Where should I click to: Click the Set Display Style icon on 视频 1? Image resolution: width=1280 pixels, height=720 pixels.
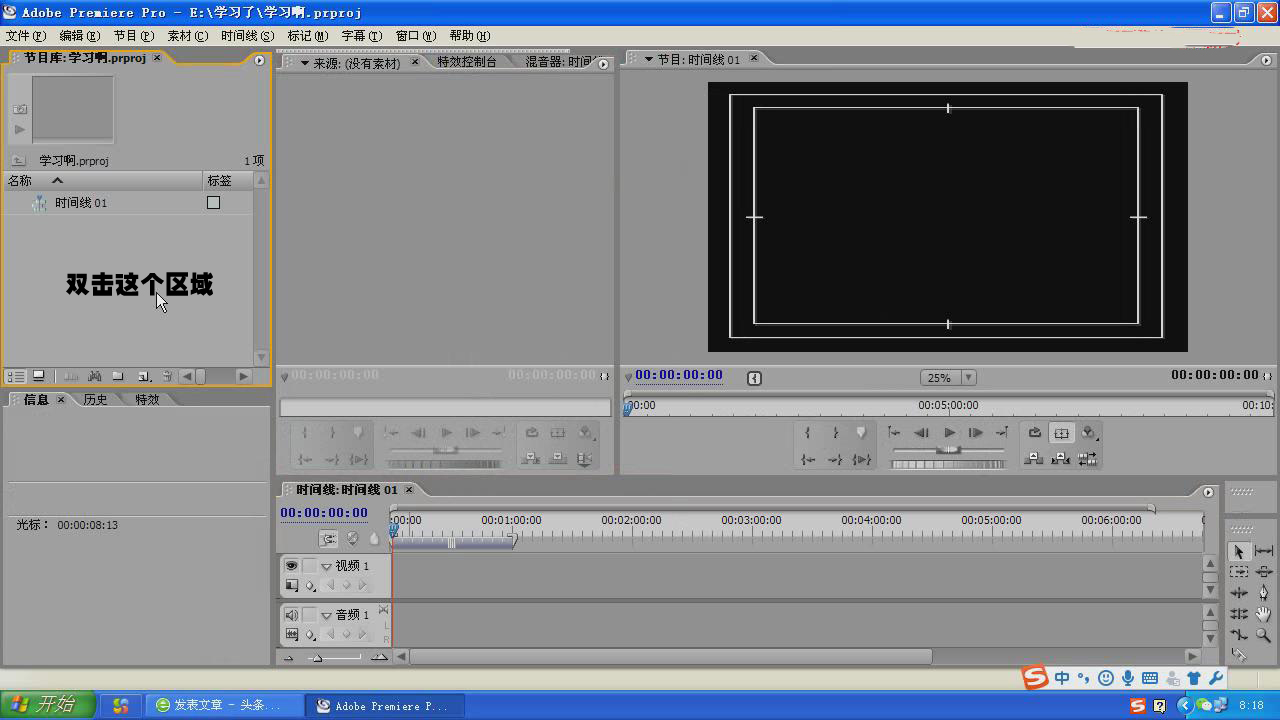coord(292,585)
